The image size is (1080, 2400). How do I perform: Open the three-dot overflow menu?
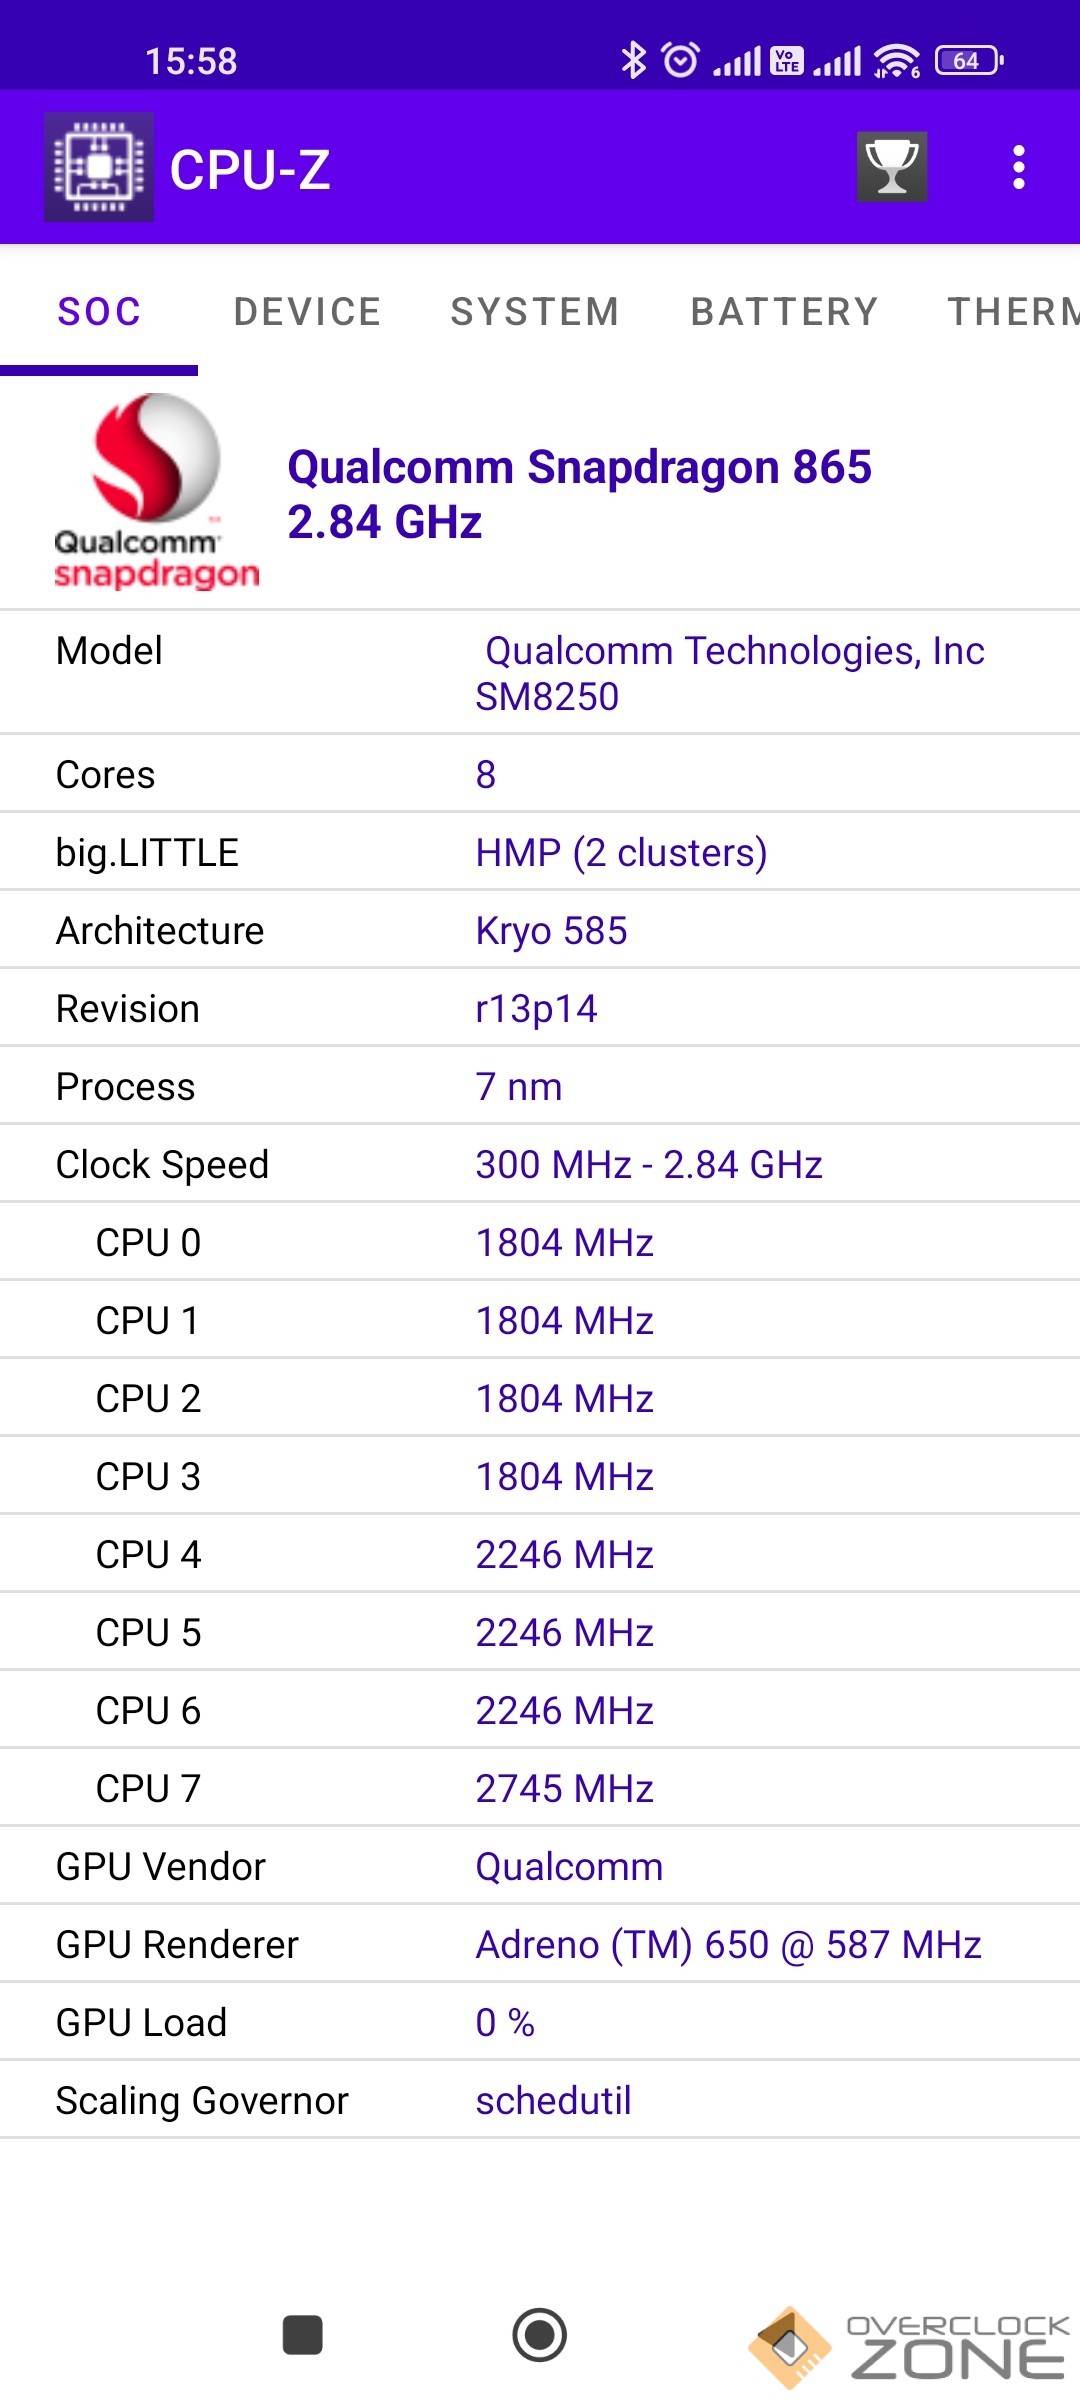tap(1018, 167)
